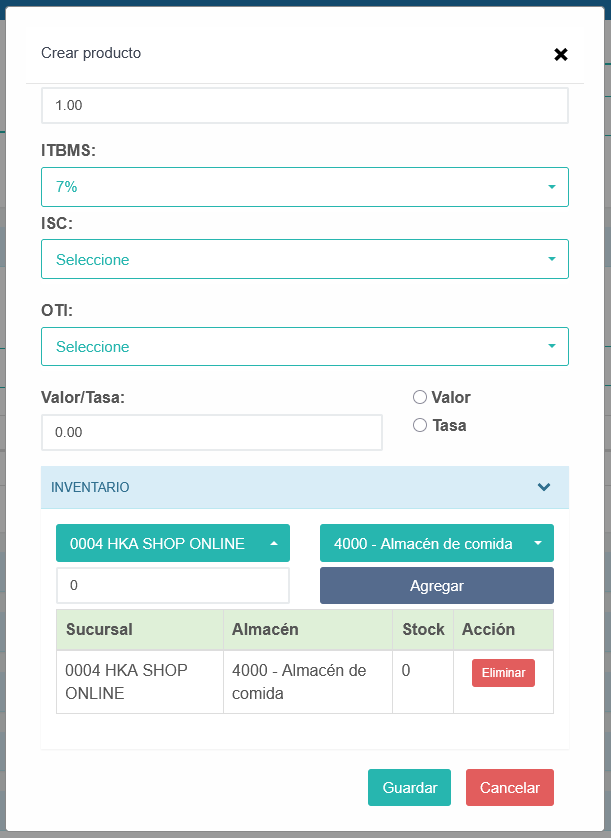Delete the inventory row with Eliminar

coord(503,673)
